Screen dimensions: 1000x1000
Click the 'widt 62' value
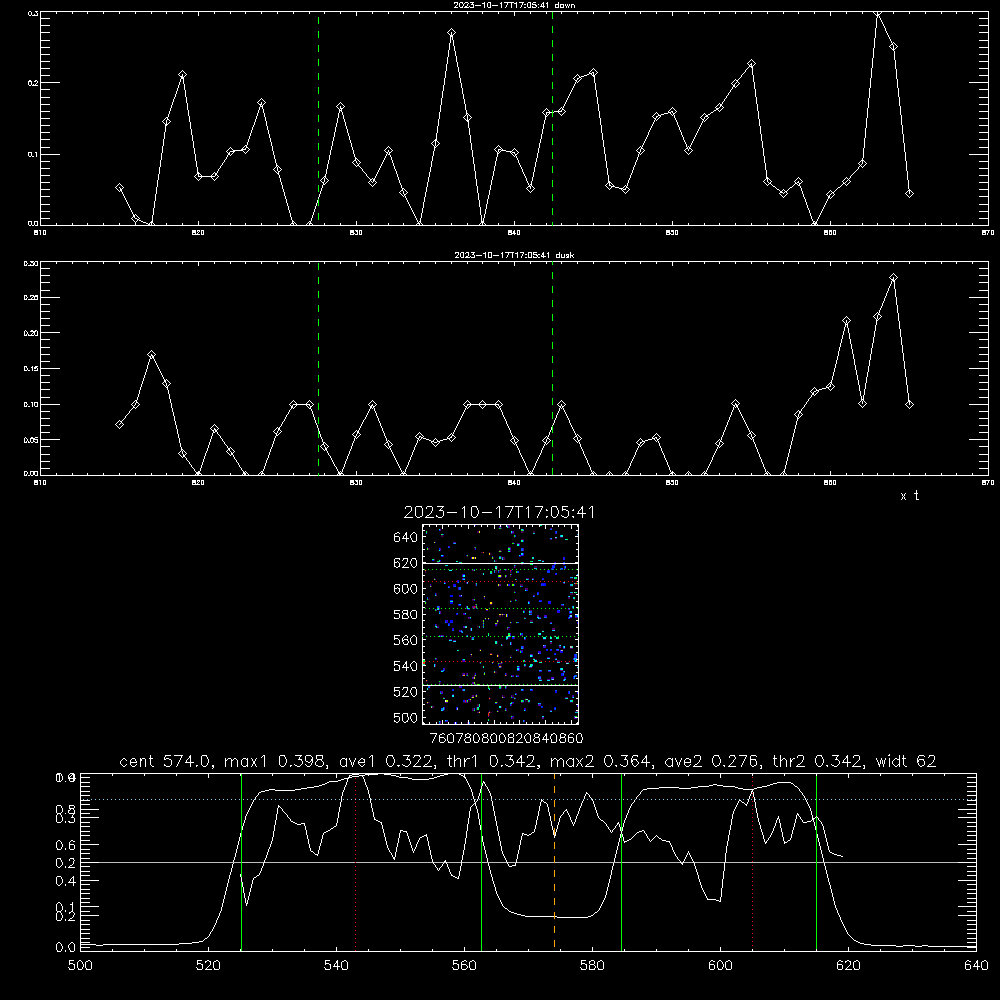[906, 761]
